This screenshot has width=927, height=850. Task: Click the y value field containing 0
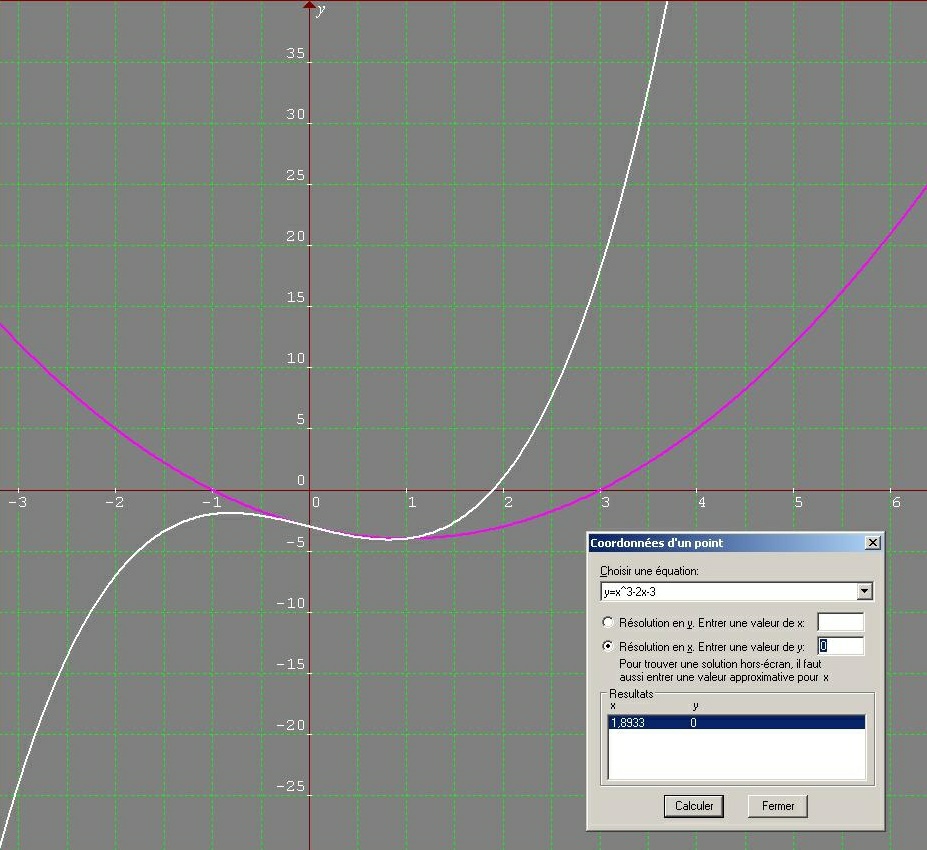[840, 647]
